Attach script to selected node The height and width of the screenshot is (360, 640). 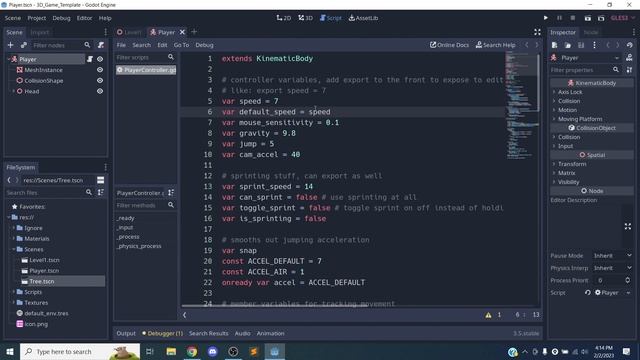(101, 45)
